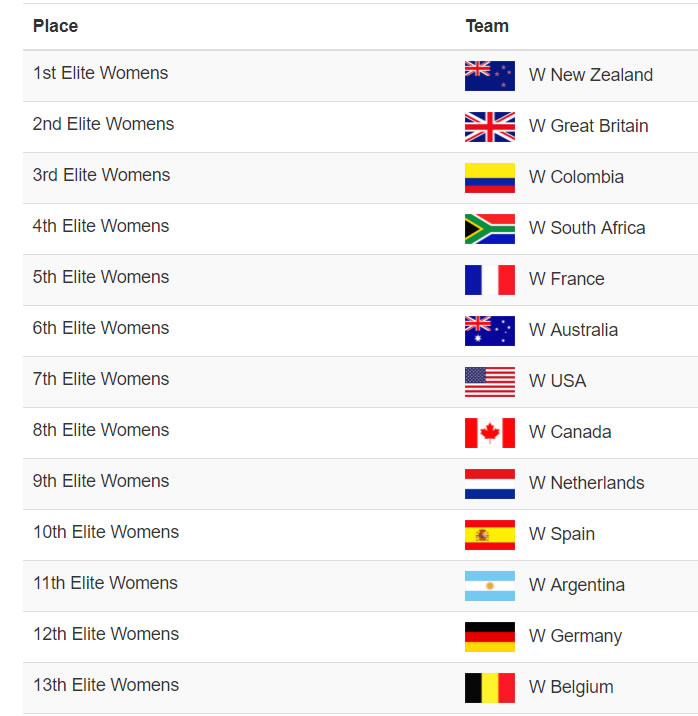Open the W Great Britain team link

(x=588, y=126)
